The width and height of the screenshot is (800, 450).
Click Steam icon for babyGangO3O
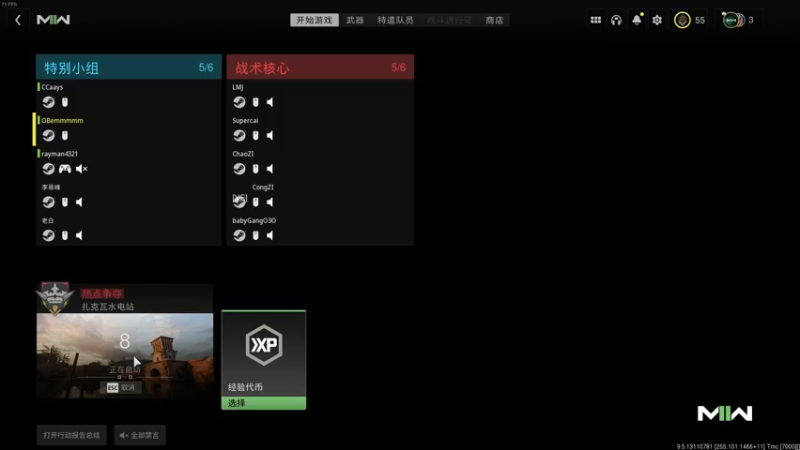tap(239, 235)
